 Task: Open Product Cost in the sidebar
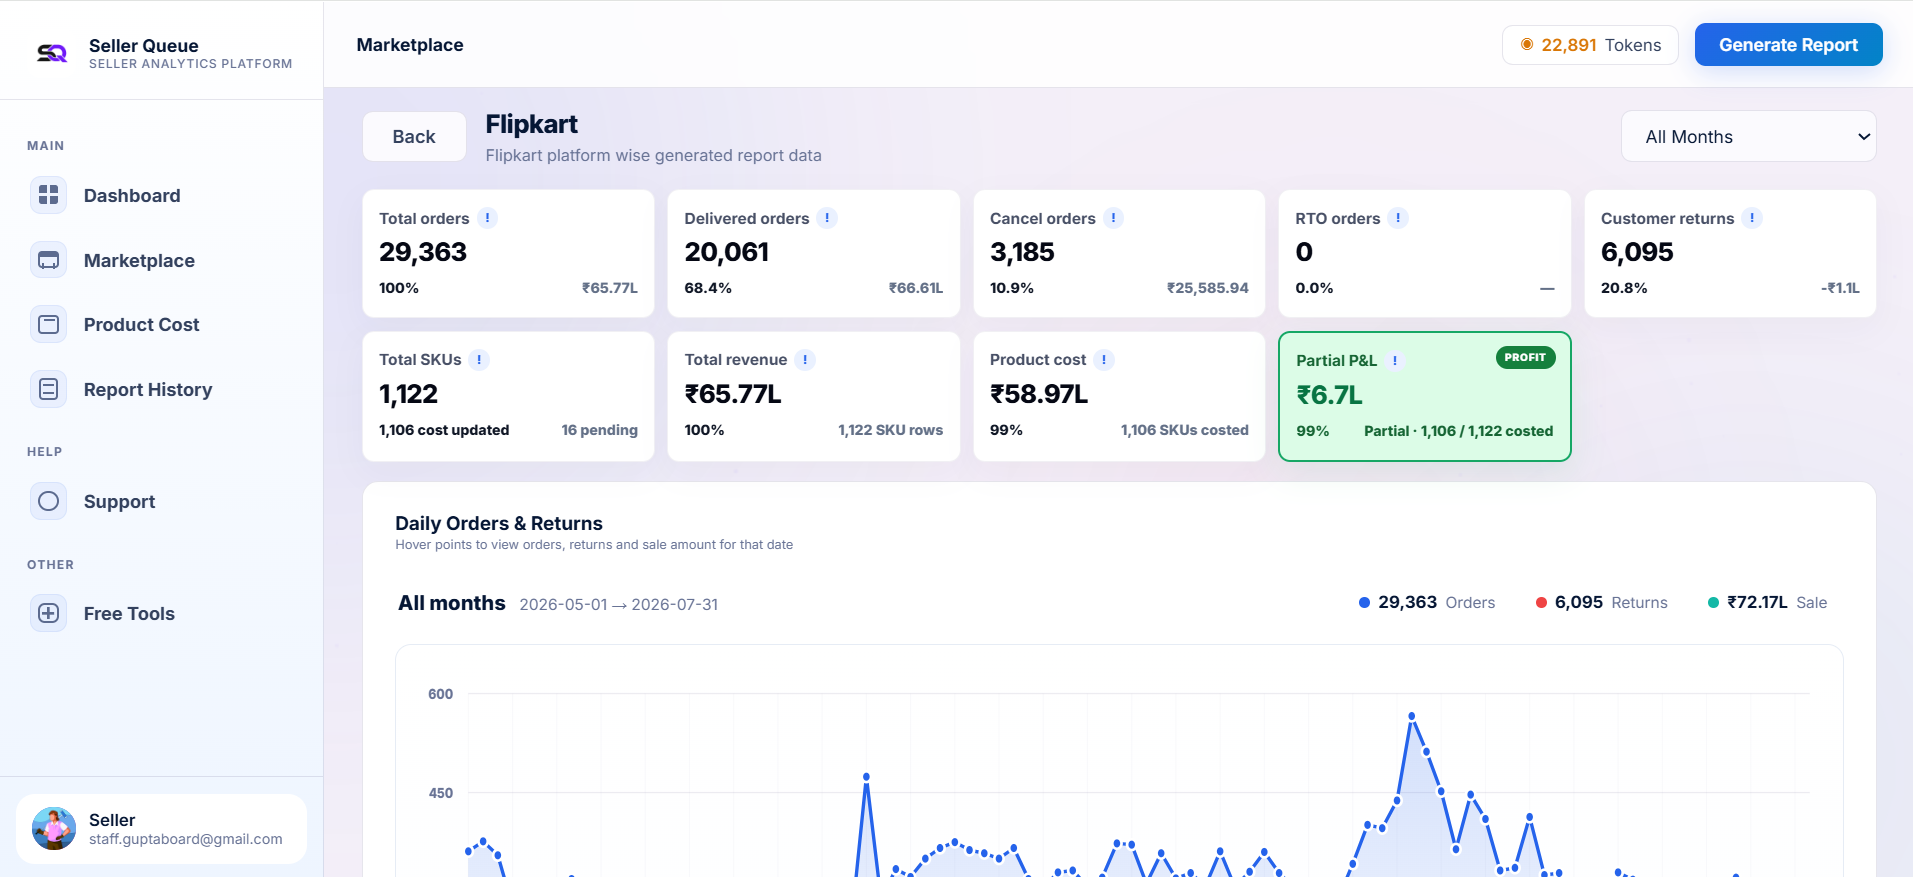tap(141, 324)
